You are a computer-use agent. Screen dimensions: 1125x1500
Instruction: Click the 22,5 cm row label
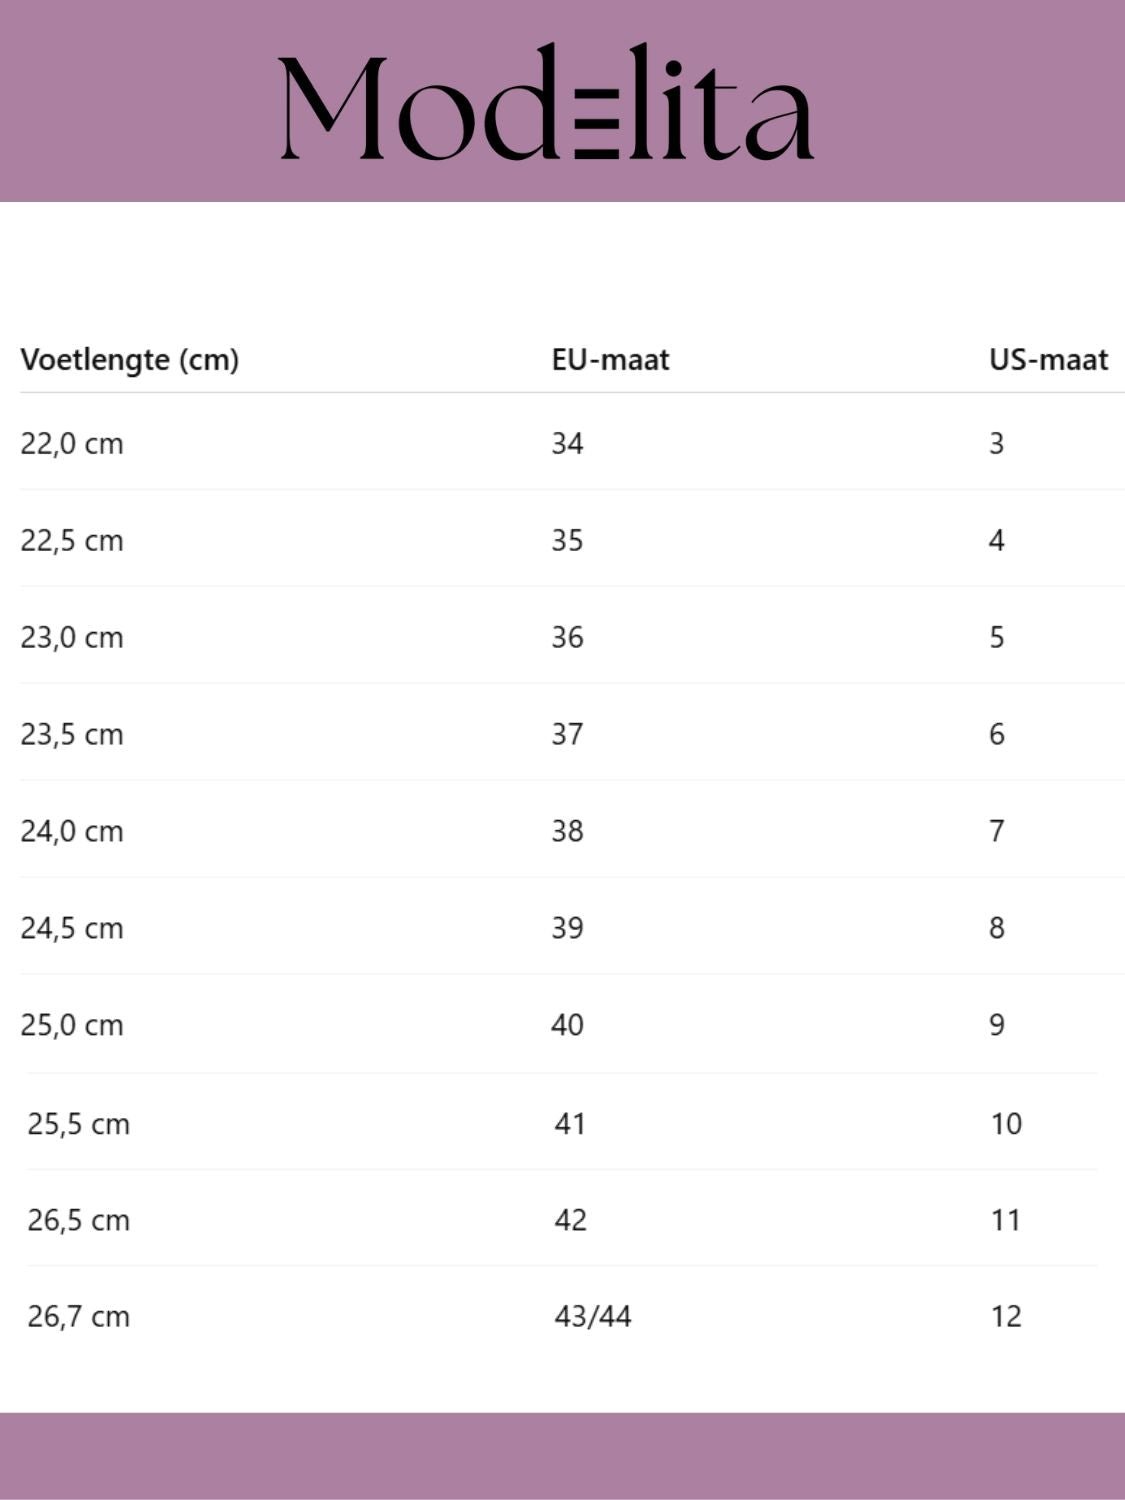(72, 540)
